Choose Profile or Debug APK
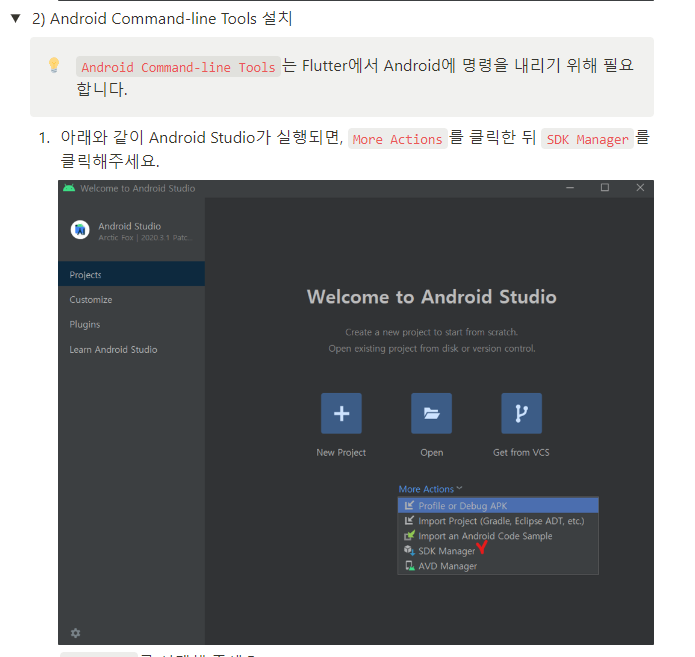Image resolution: width=695 pixels, height=657 pixels. (498, 506)
